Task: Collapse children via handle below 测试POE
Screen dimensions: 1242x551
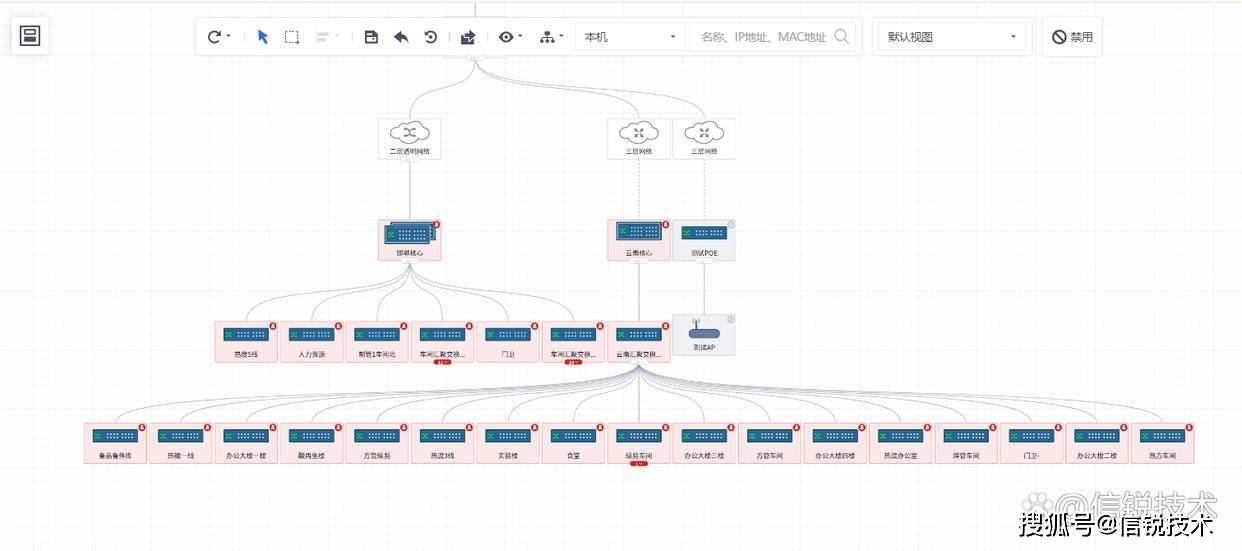Action: (x=704, y=264)
